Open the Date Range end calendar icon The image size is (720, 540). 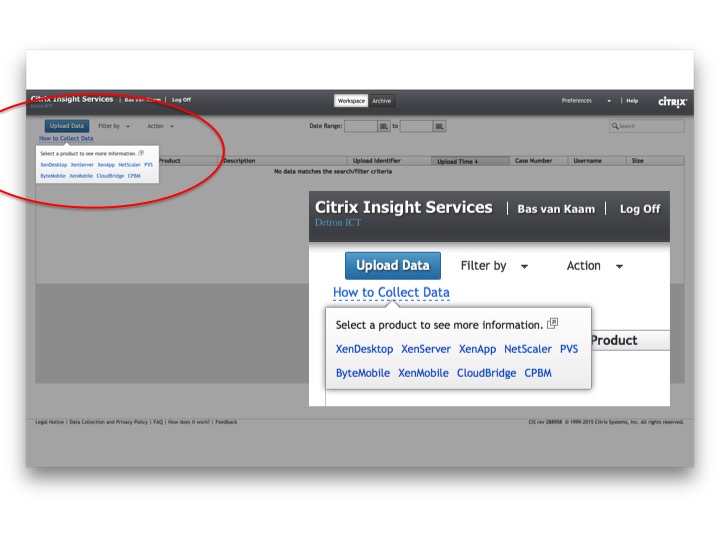click(439, 126)
